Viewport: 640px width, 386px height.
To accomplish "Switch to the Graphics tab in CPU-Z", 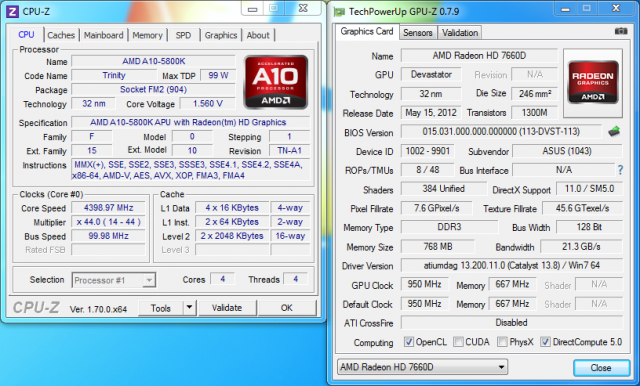I will click(221, 35).
